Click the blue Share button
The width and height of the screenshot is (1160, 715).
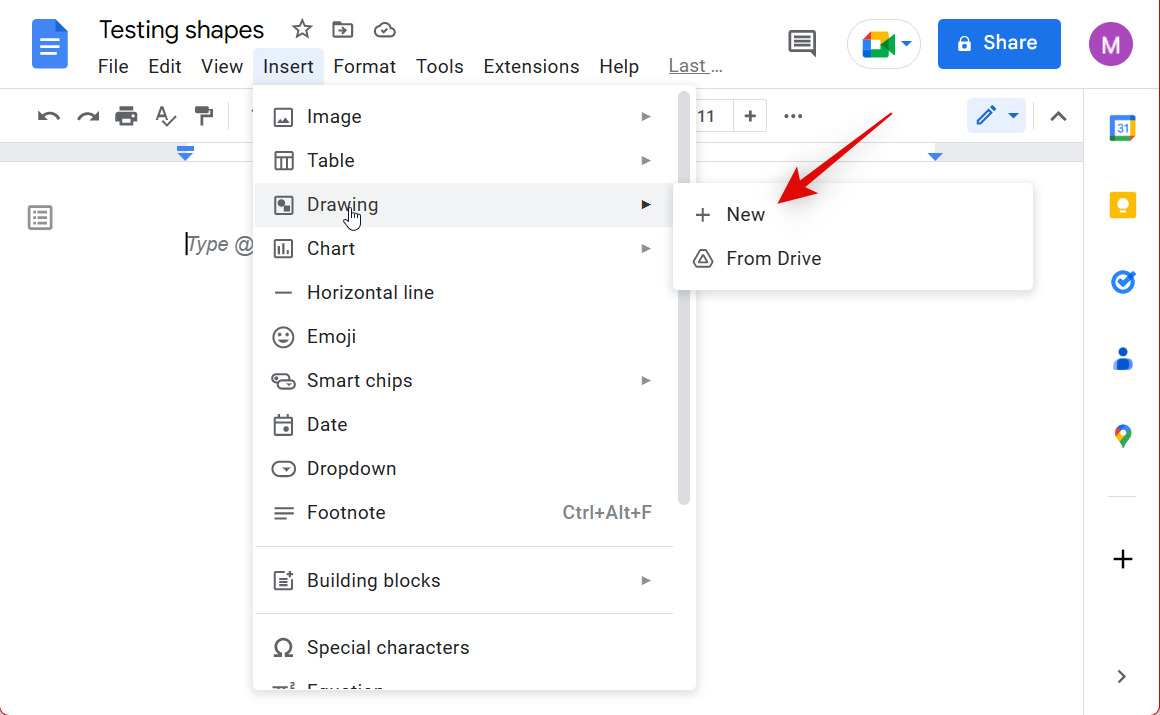pos(999,44)
